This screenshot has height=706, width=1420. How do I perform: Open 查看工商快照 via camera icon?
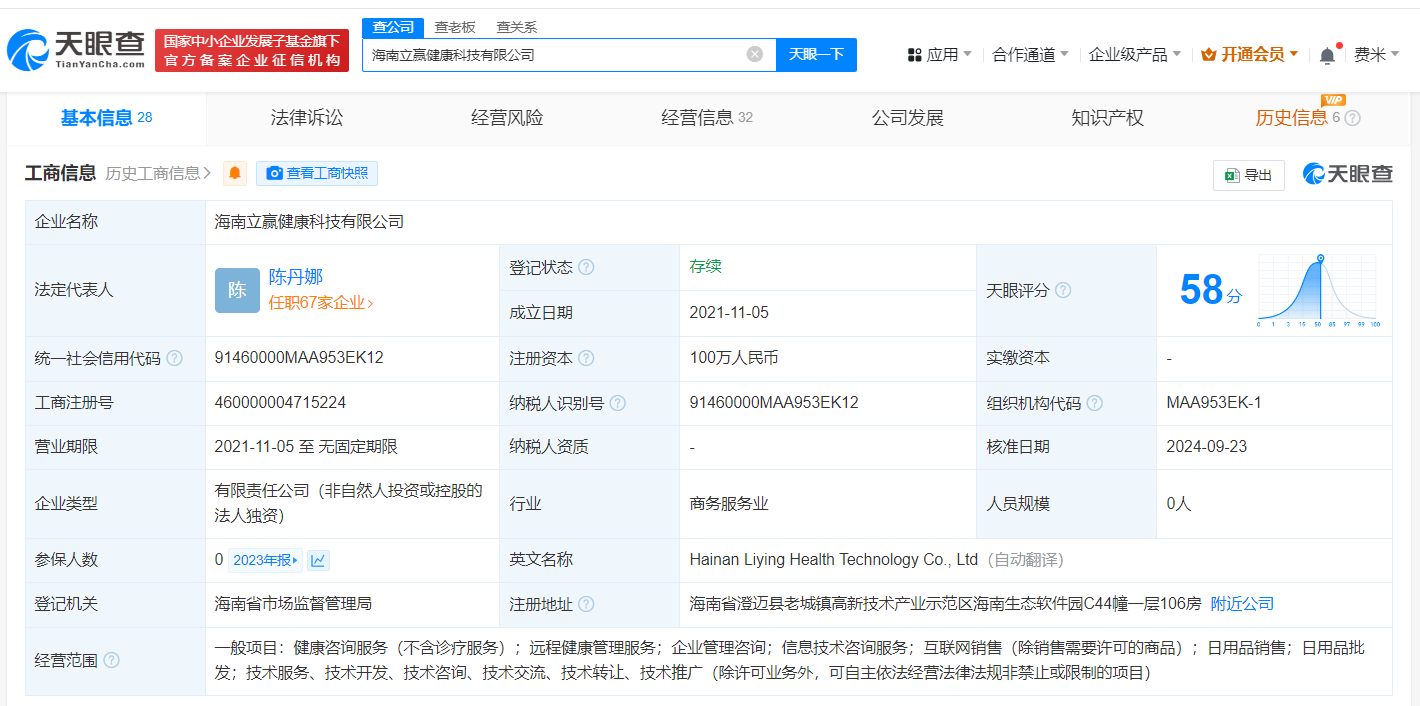pyautogui.click(x=316, y=173)
